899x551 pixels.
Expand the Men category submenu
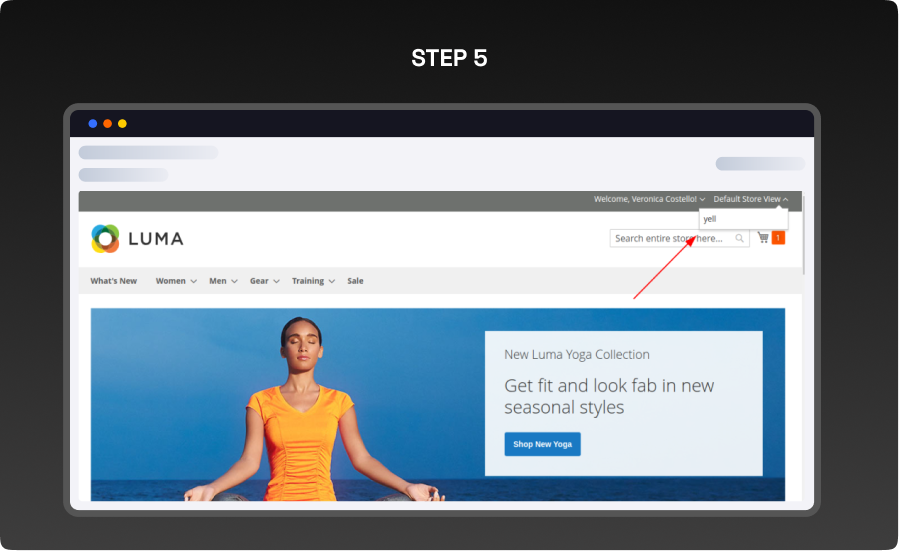pyautogui.click(x=223, y=281)
